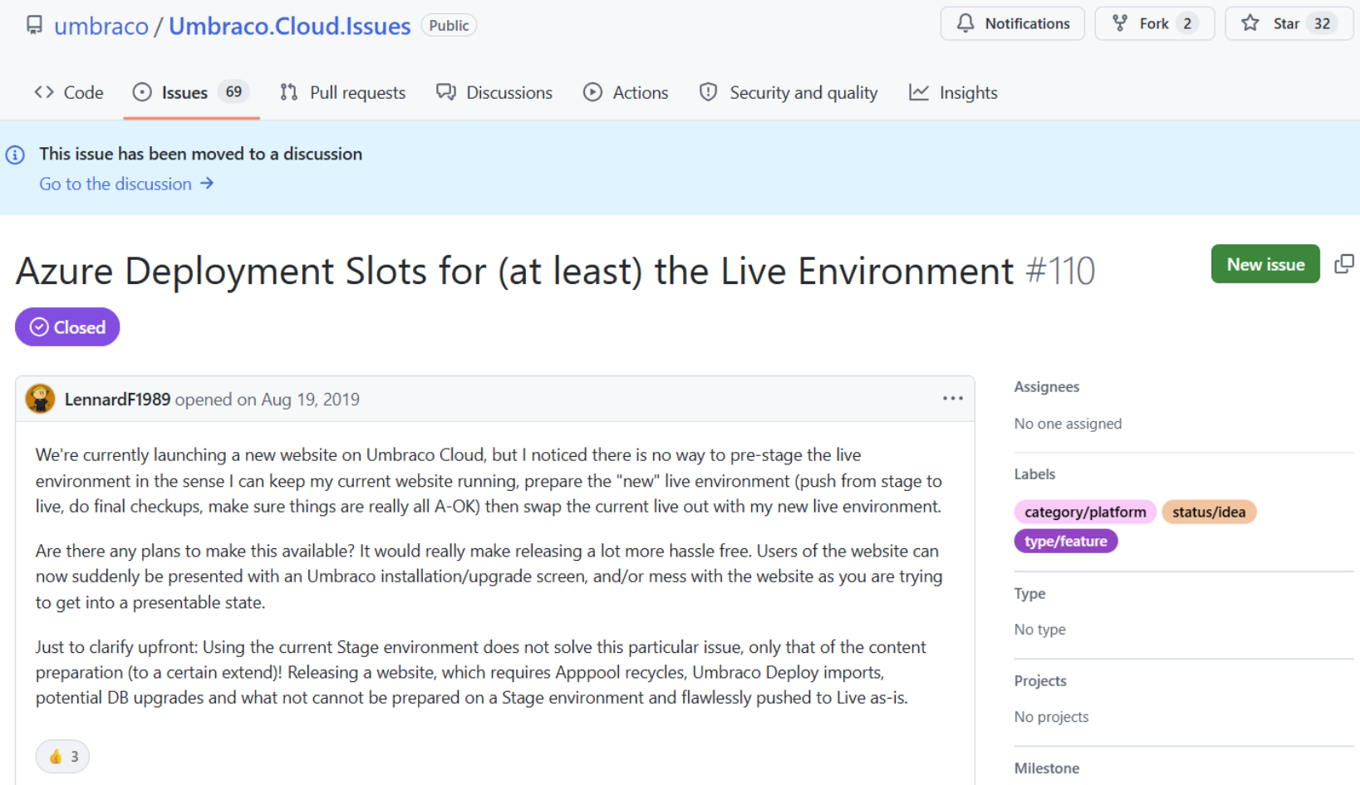
Task: Click the issue title Azure Deployment Slots
Action: point(515,271)
